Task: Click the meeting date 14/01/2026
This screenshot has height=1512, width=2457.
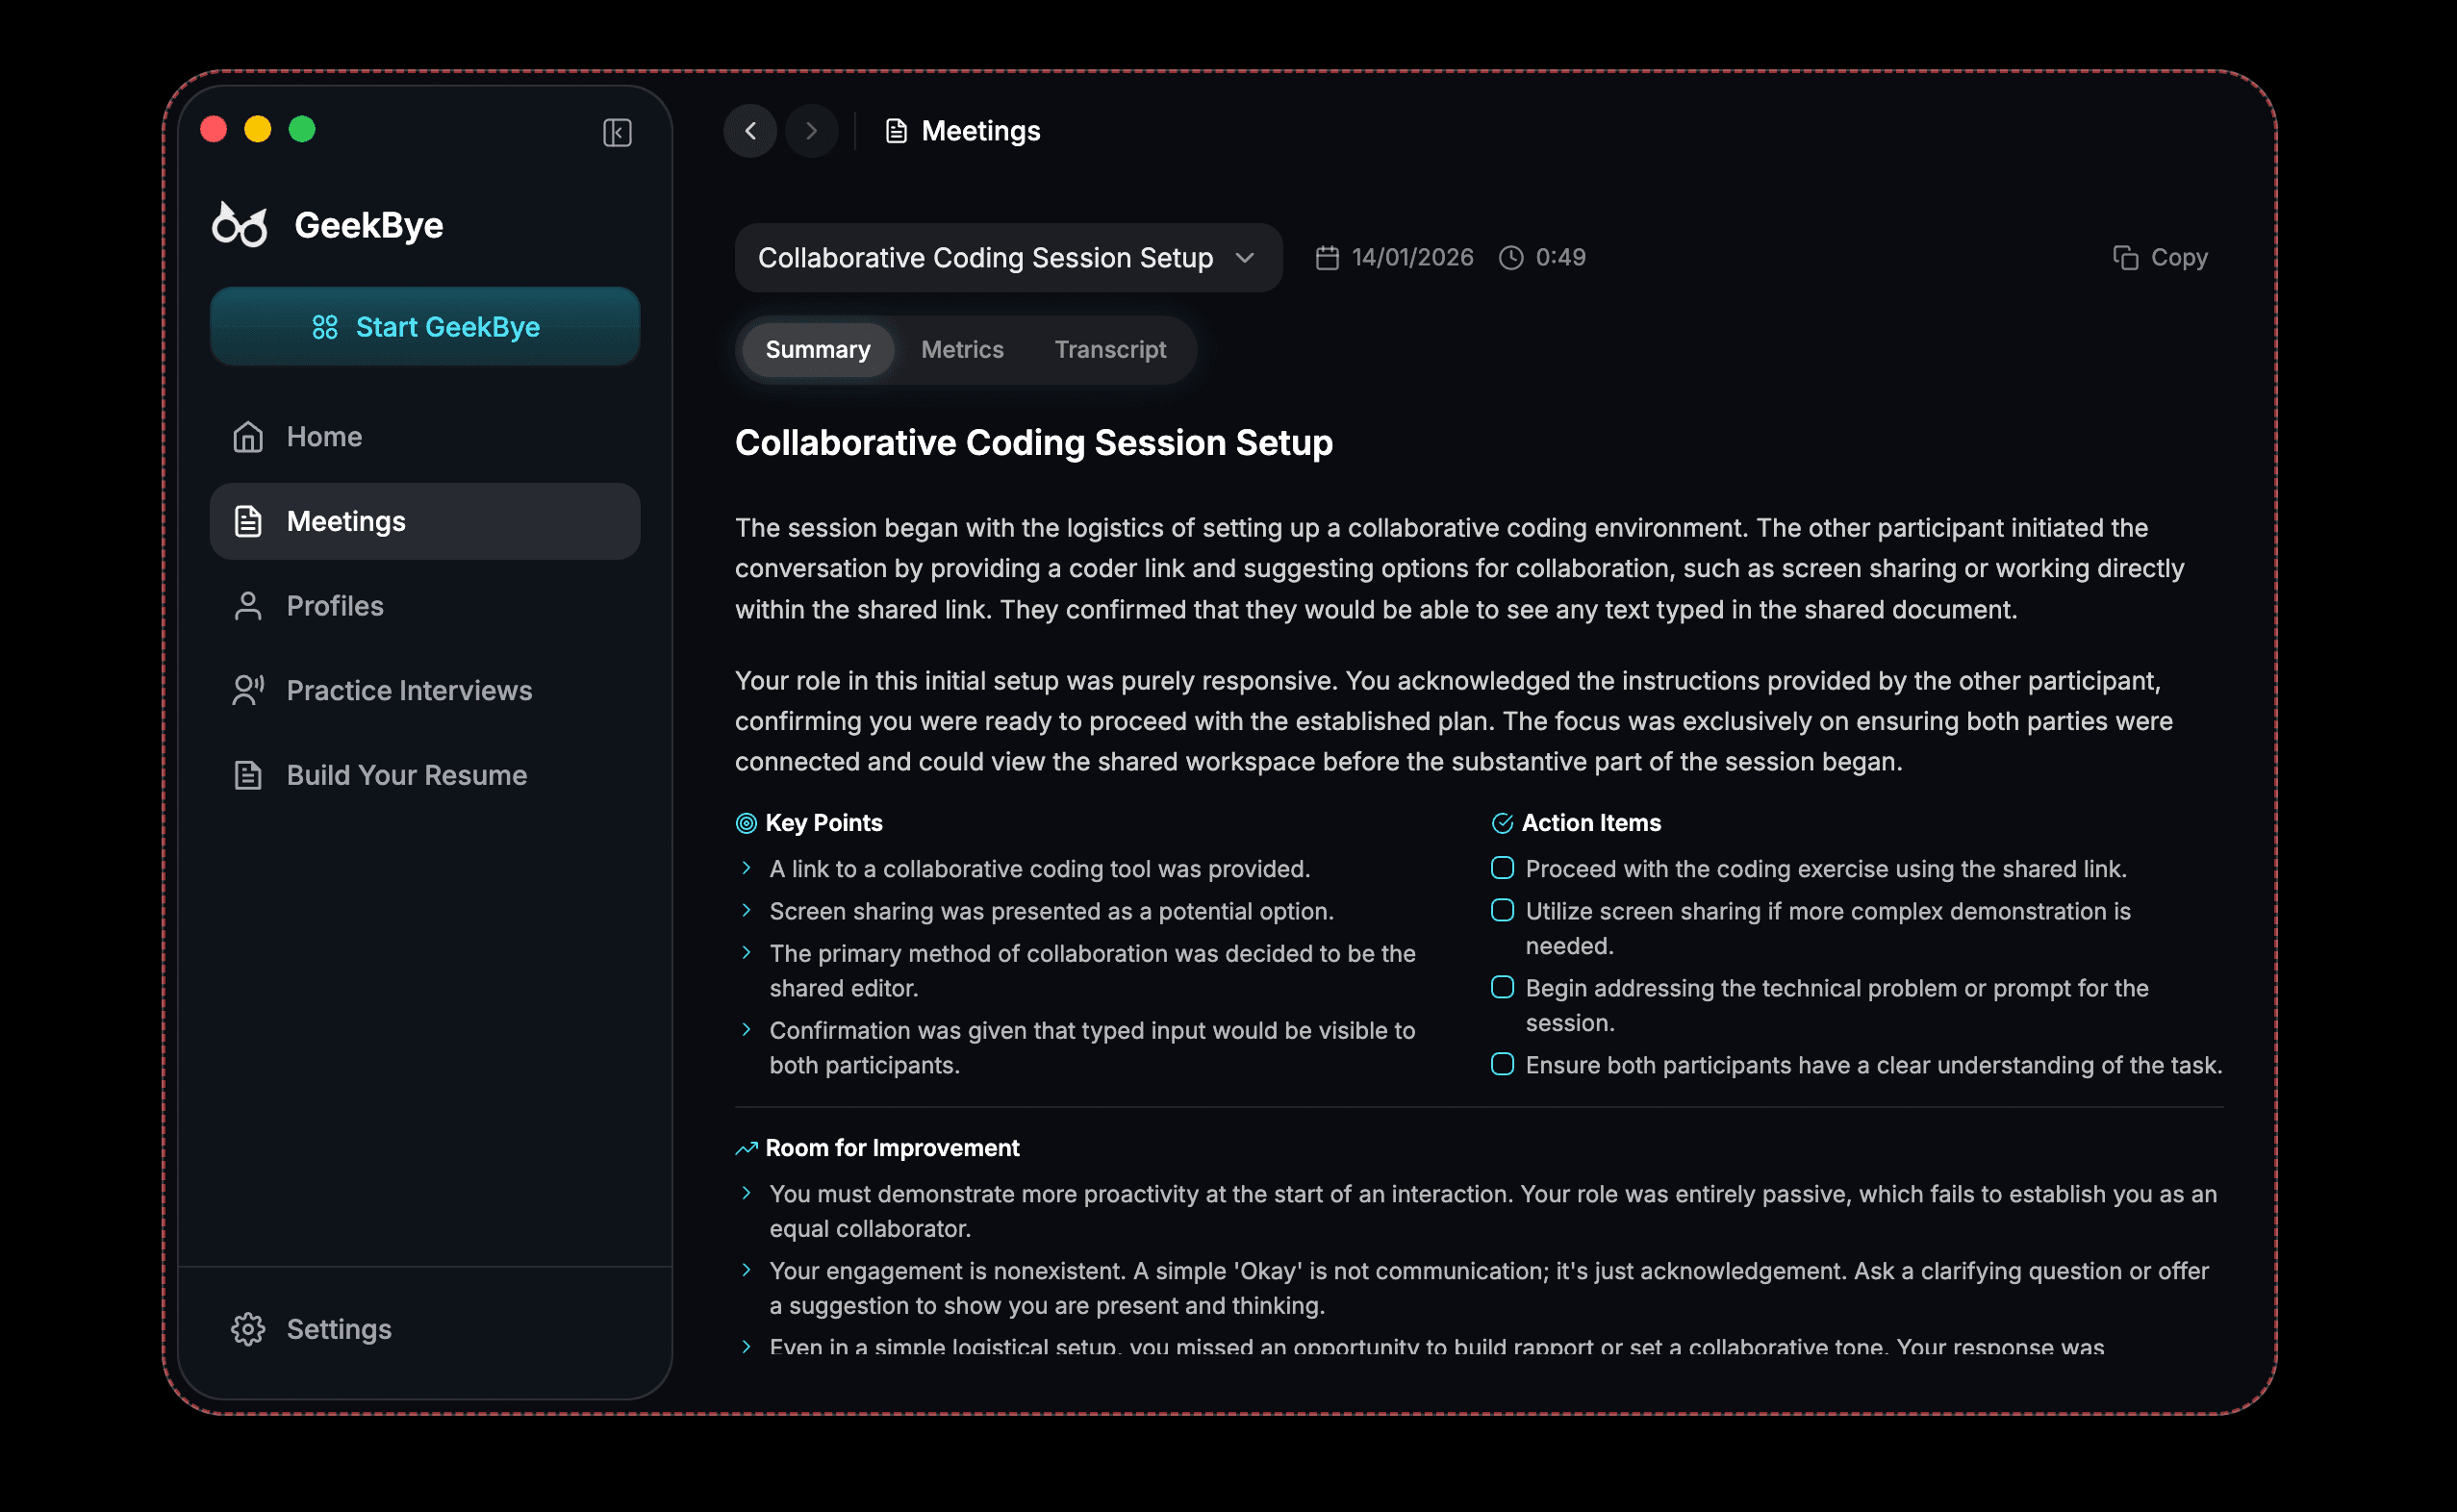Action: 1412,258
